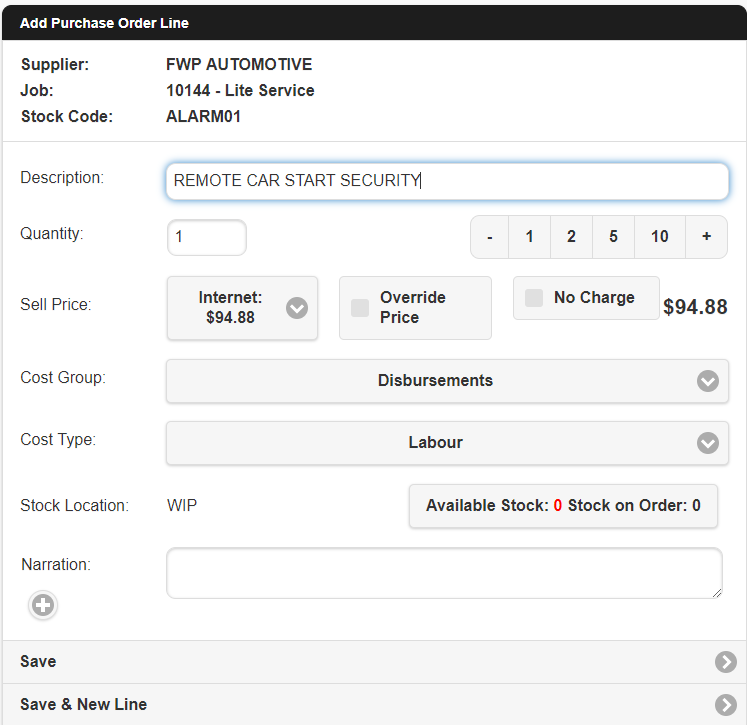Click the plus icon under Narration
The image size is (747, 725).
coord(43,605)
